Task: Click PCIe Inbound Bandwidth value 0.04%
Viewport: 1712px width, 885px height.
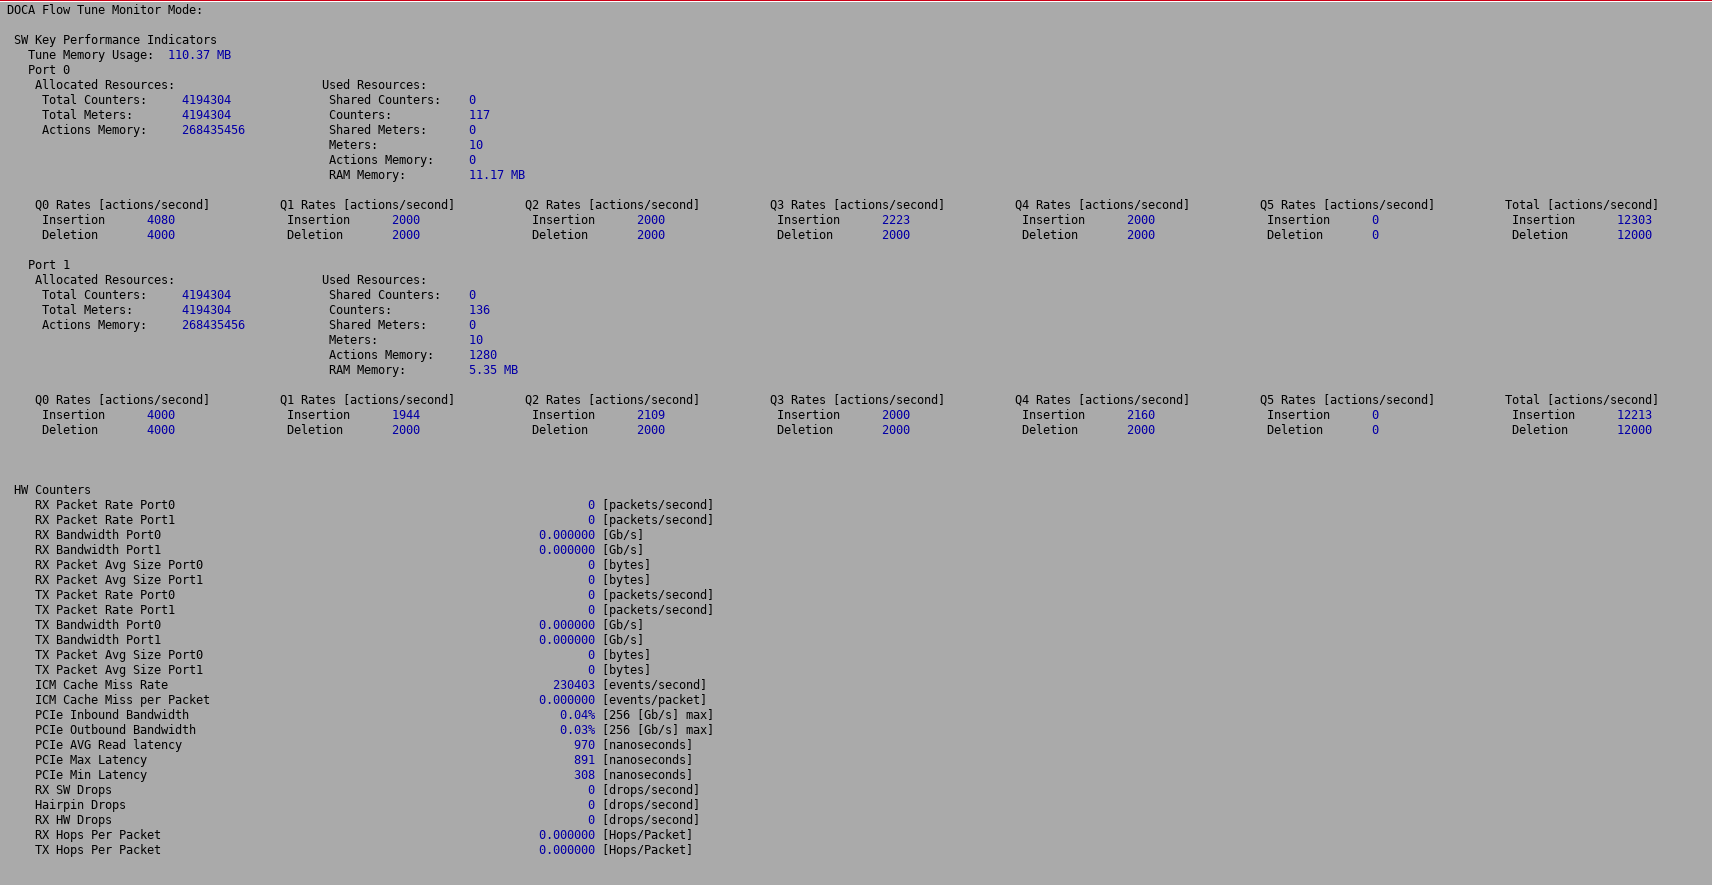Action: click(x=577, y=715)
